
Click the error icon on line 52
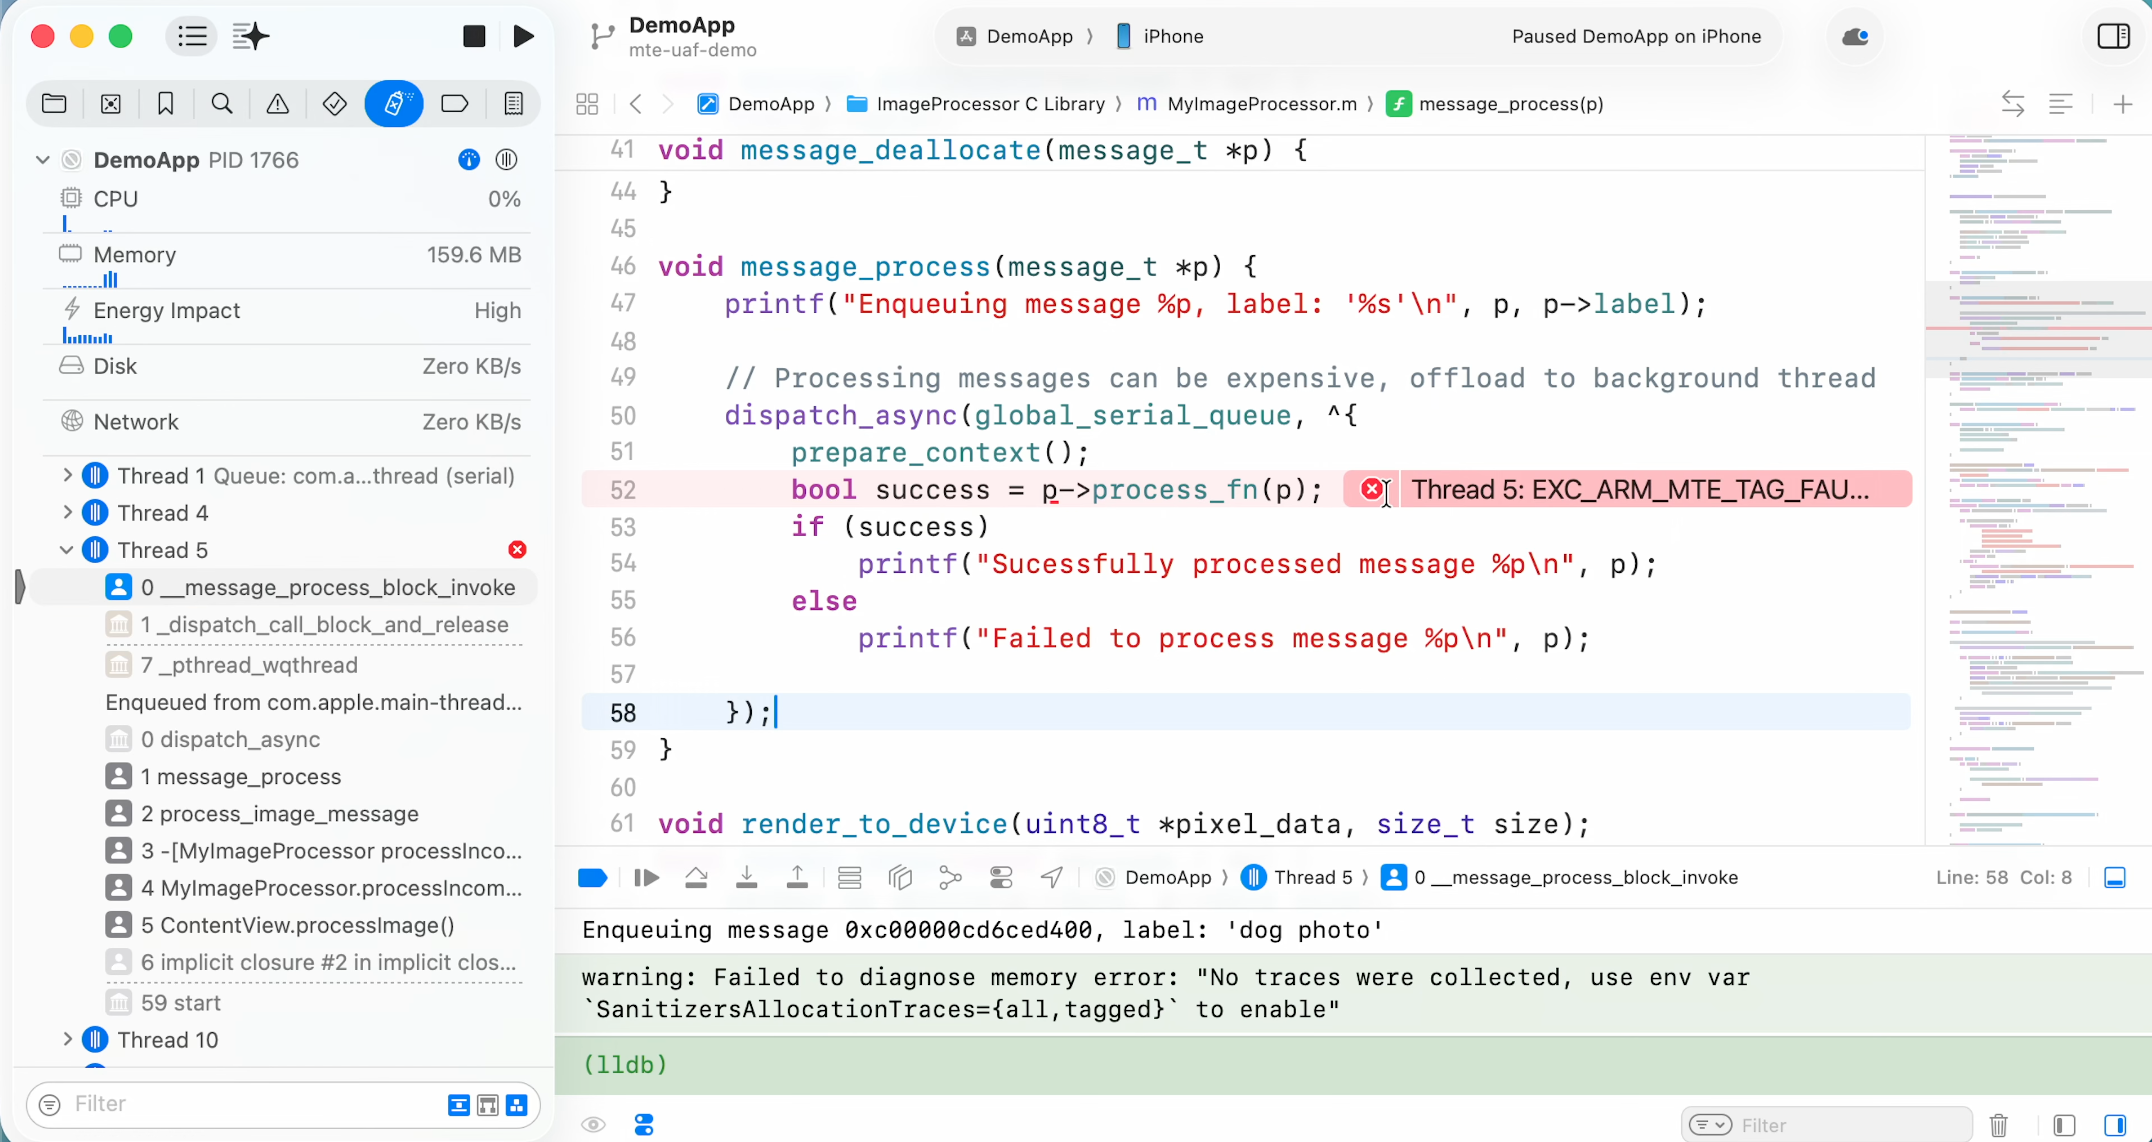point(1371,489)
